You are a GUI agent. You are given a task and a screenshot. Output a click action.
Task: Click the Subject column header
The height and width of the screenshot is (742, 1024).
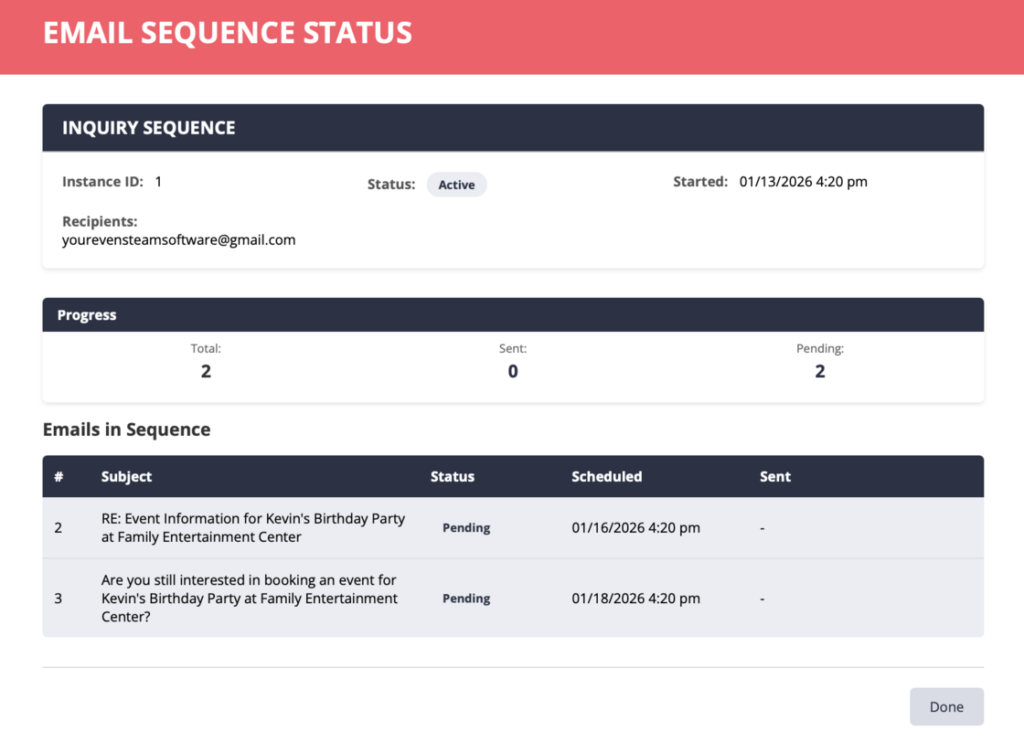[126, 477]
